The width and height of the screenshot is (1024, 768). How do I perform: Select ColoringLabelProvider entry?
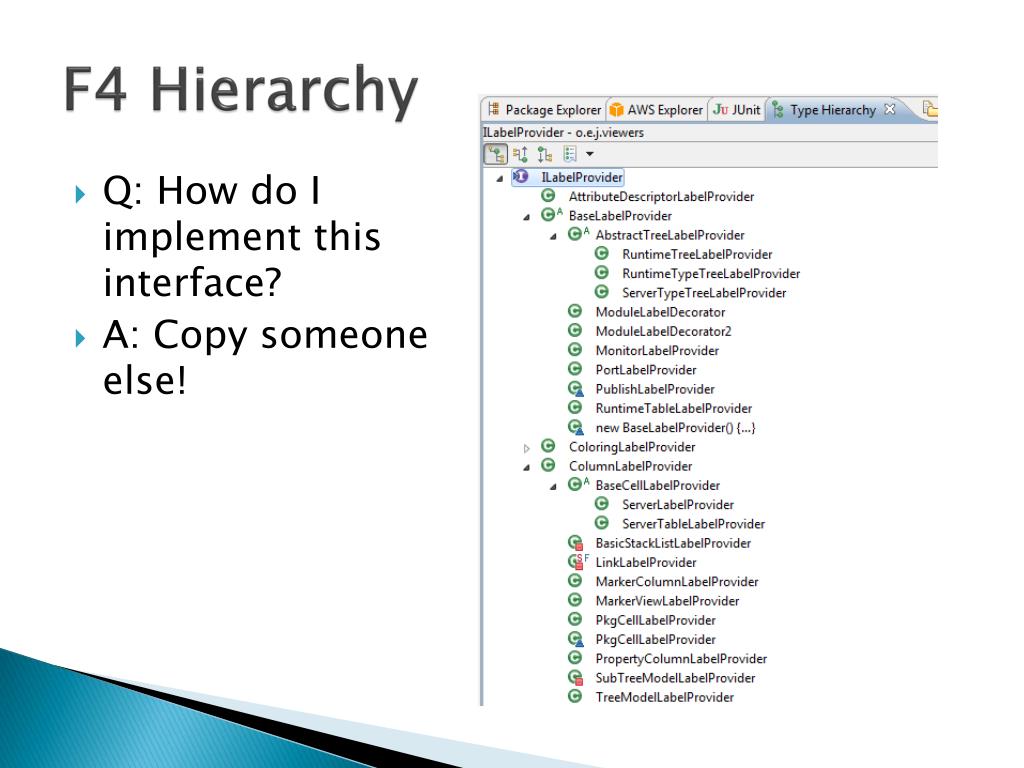click(x=632, y=447)
